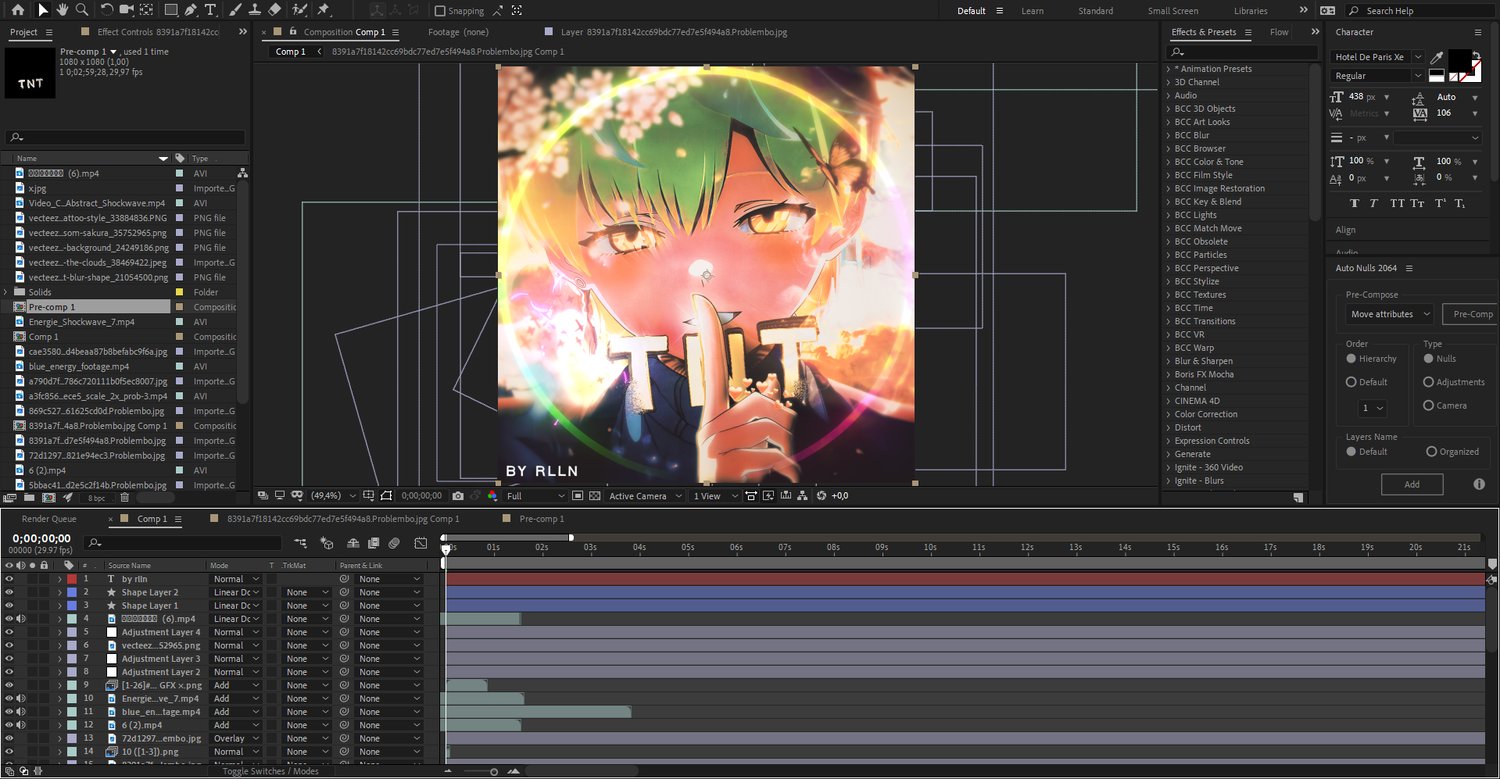The image size is (1500, 779).
Task: Select the Pan Behind anchor point tool
Action: 147,10
